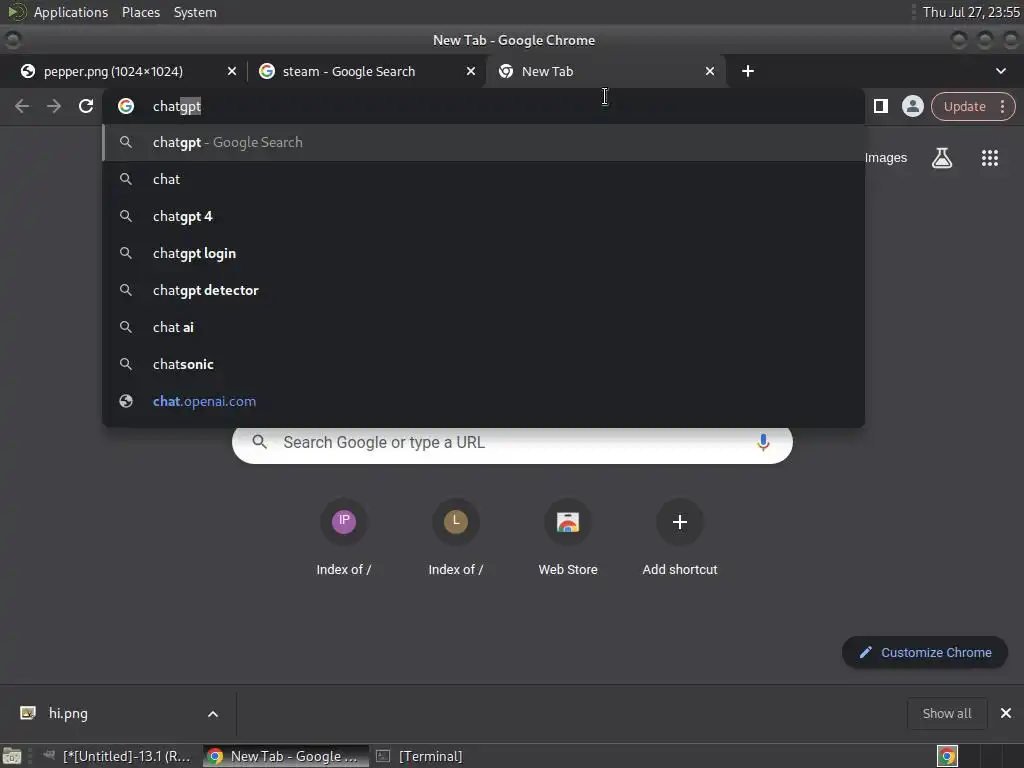Click the Google icon in the address bar
This screenshot has height=768, width=1024.
tap(126, 106)
